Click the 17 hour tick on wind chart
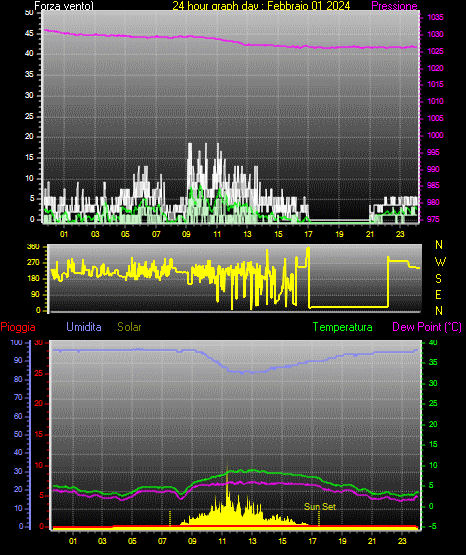Viewport: 466px width, 555px height. pyautogui.click(x=309, y=234)
